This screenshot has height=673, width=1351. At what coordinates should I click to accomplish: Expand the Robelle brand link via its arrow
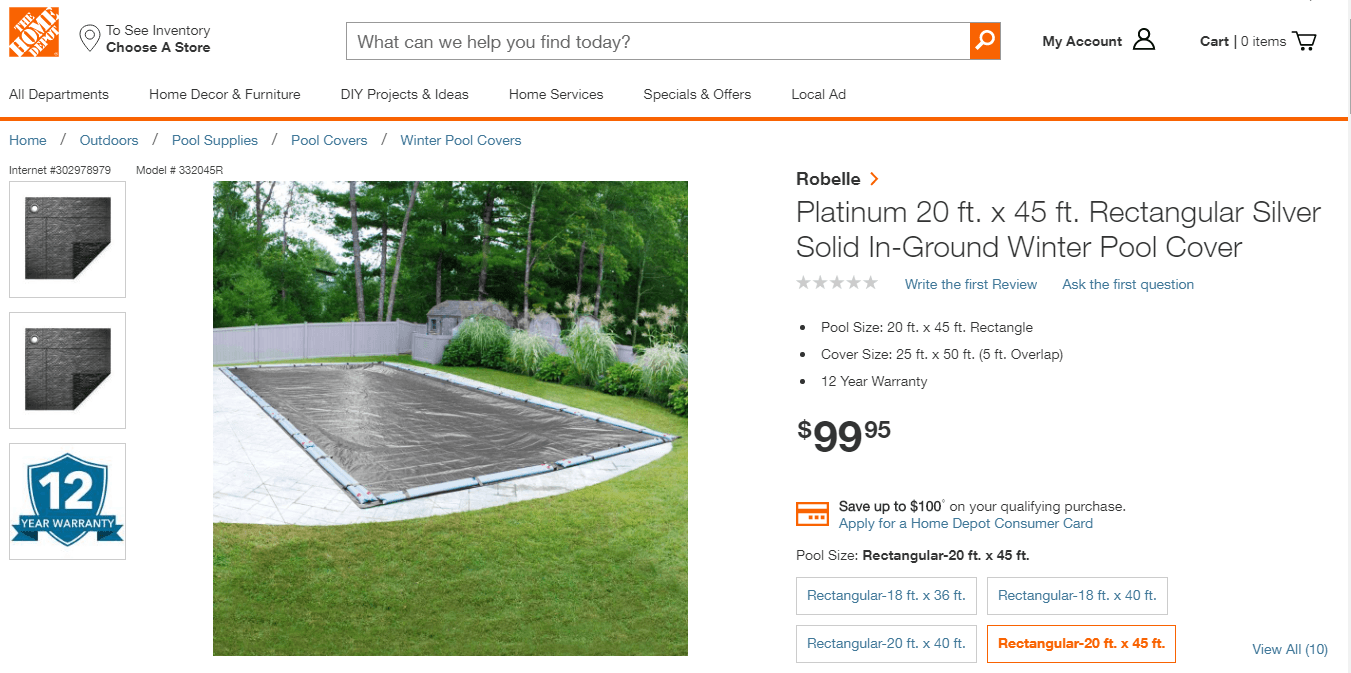(874, 178)
